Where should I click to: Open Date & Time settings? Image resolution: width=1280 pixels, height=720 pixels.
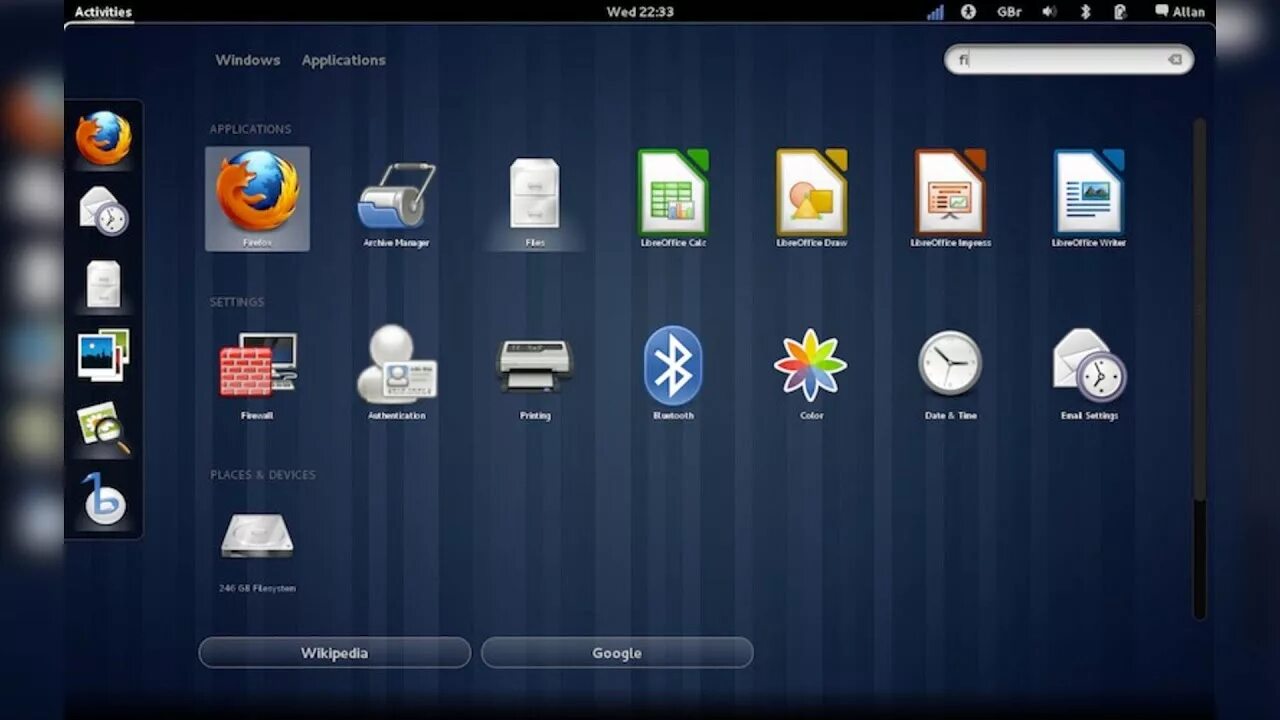(950, 373)
